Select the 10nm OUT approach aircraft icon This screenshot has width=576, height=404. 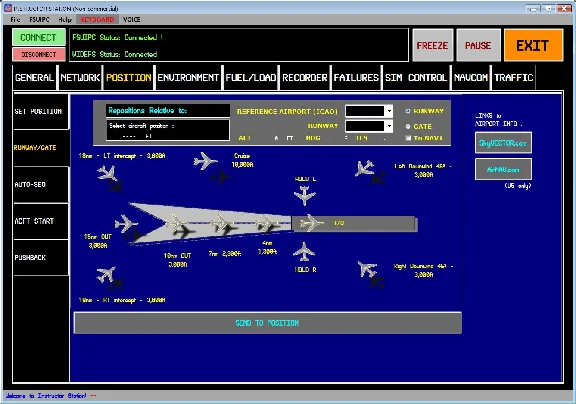click(x=176, y=223)
